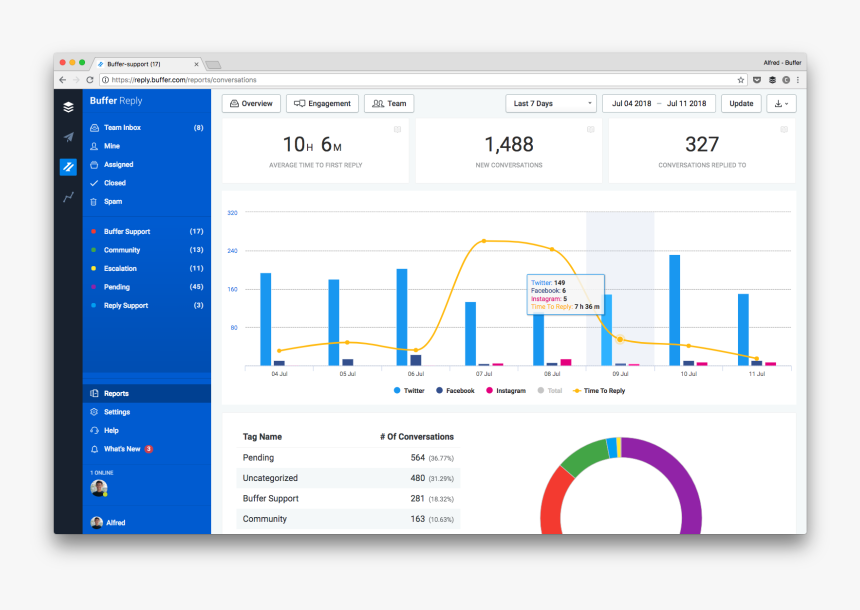Open the Closed conversations folder
The width and height of the screenshot is (860, 610).
[x=146, y=183]
